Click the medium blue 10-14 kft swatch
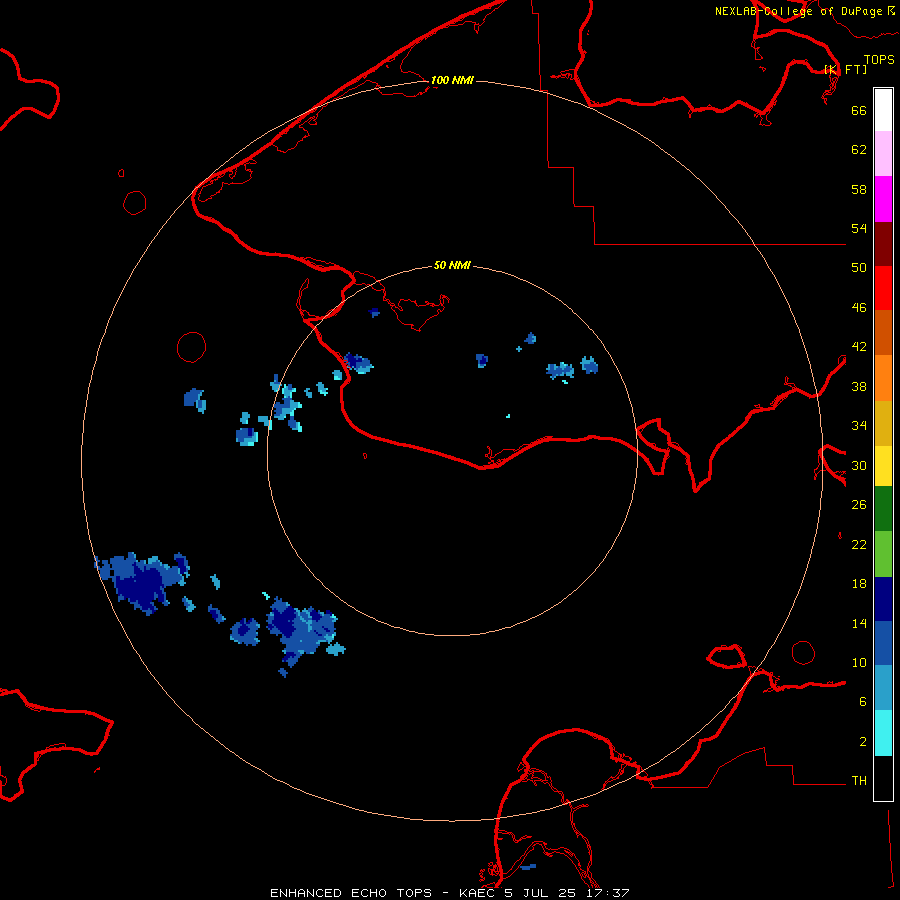The height and width of the screenshot is (900, 900). [883, 643]
